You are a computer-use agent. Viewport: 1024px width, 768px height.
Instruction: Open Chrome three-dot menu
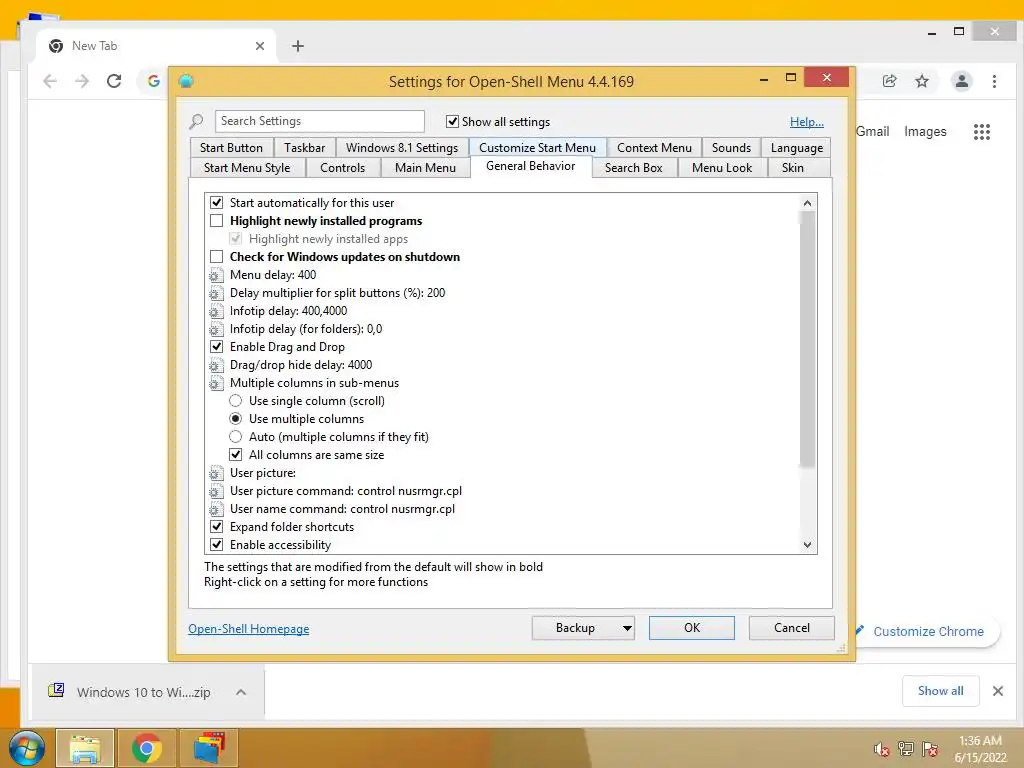994,81
